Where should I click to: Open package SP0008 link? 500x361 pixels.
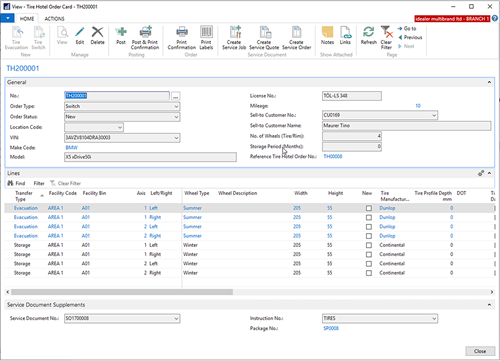point(331,328)
